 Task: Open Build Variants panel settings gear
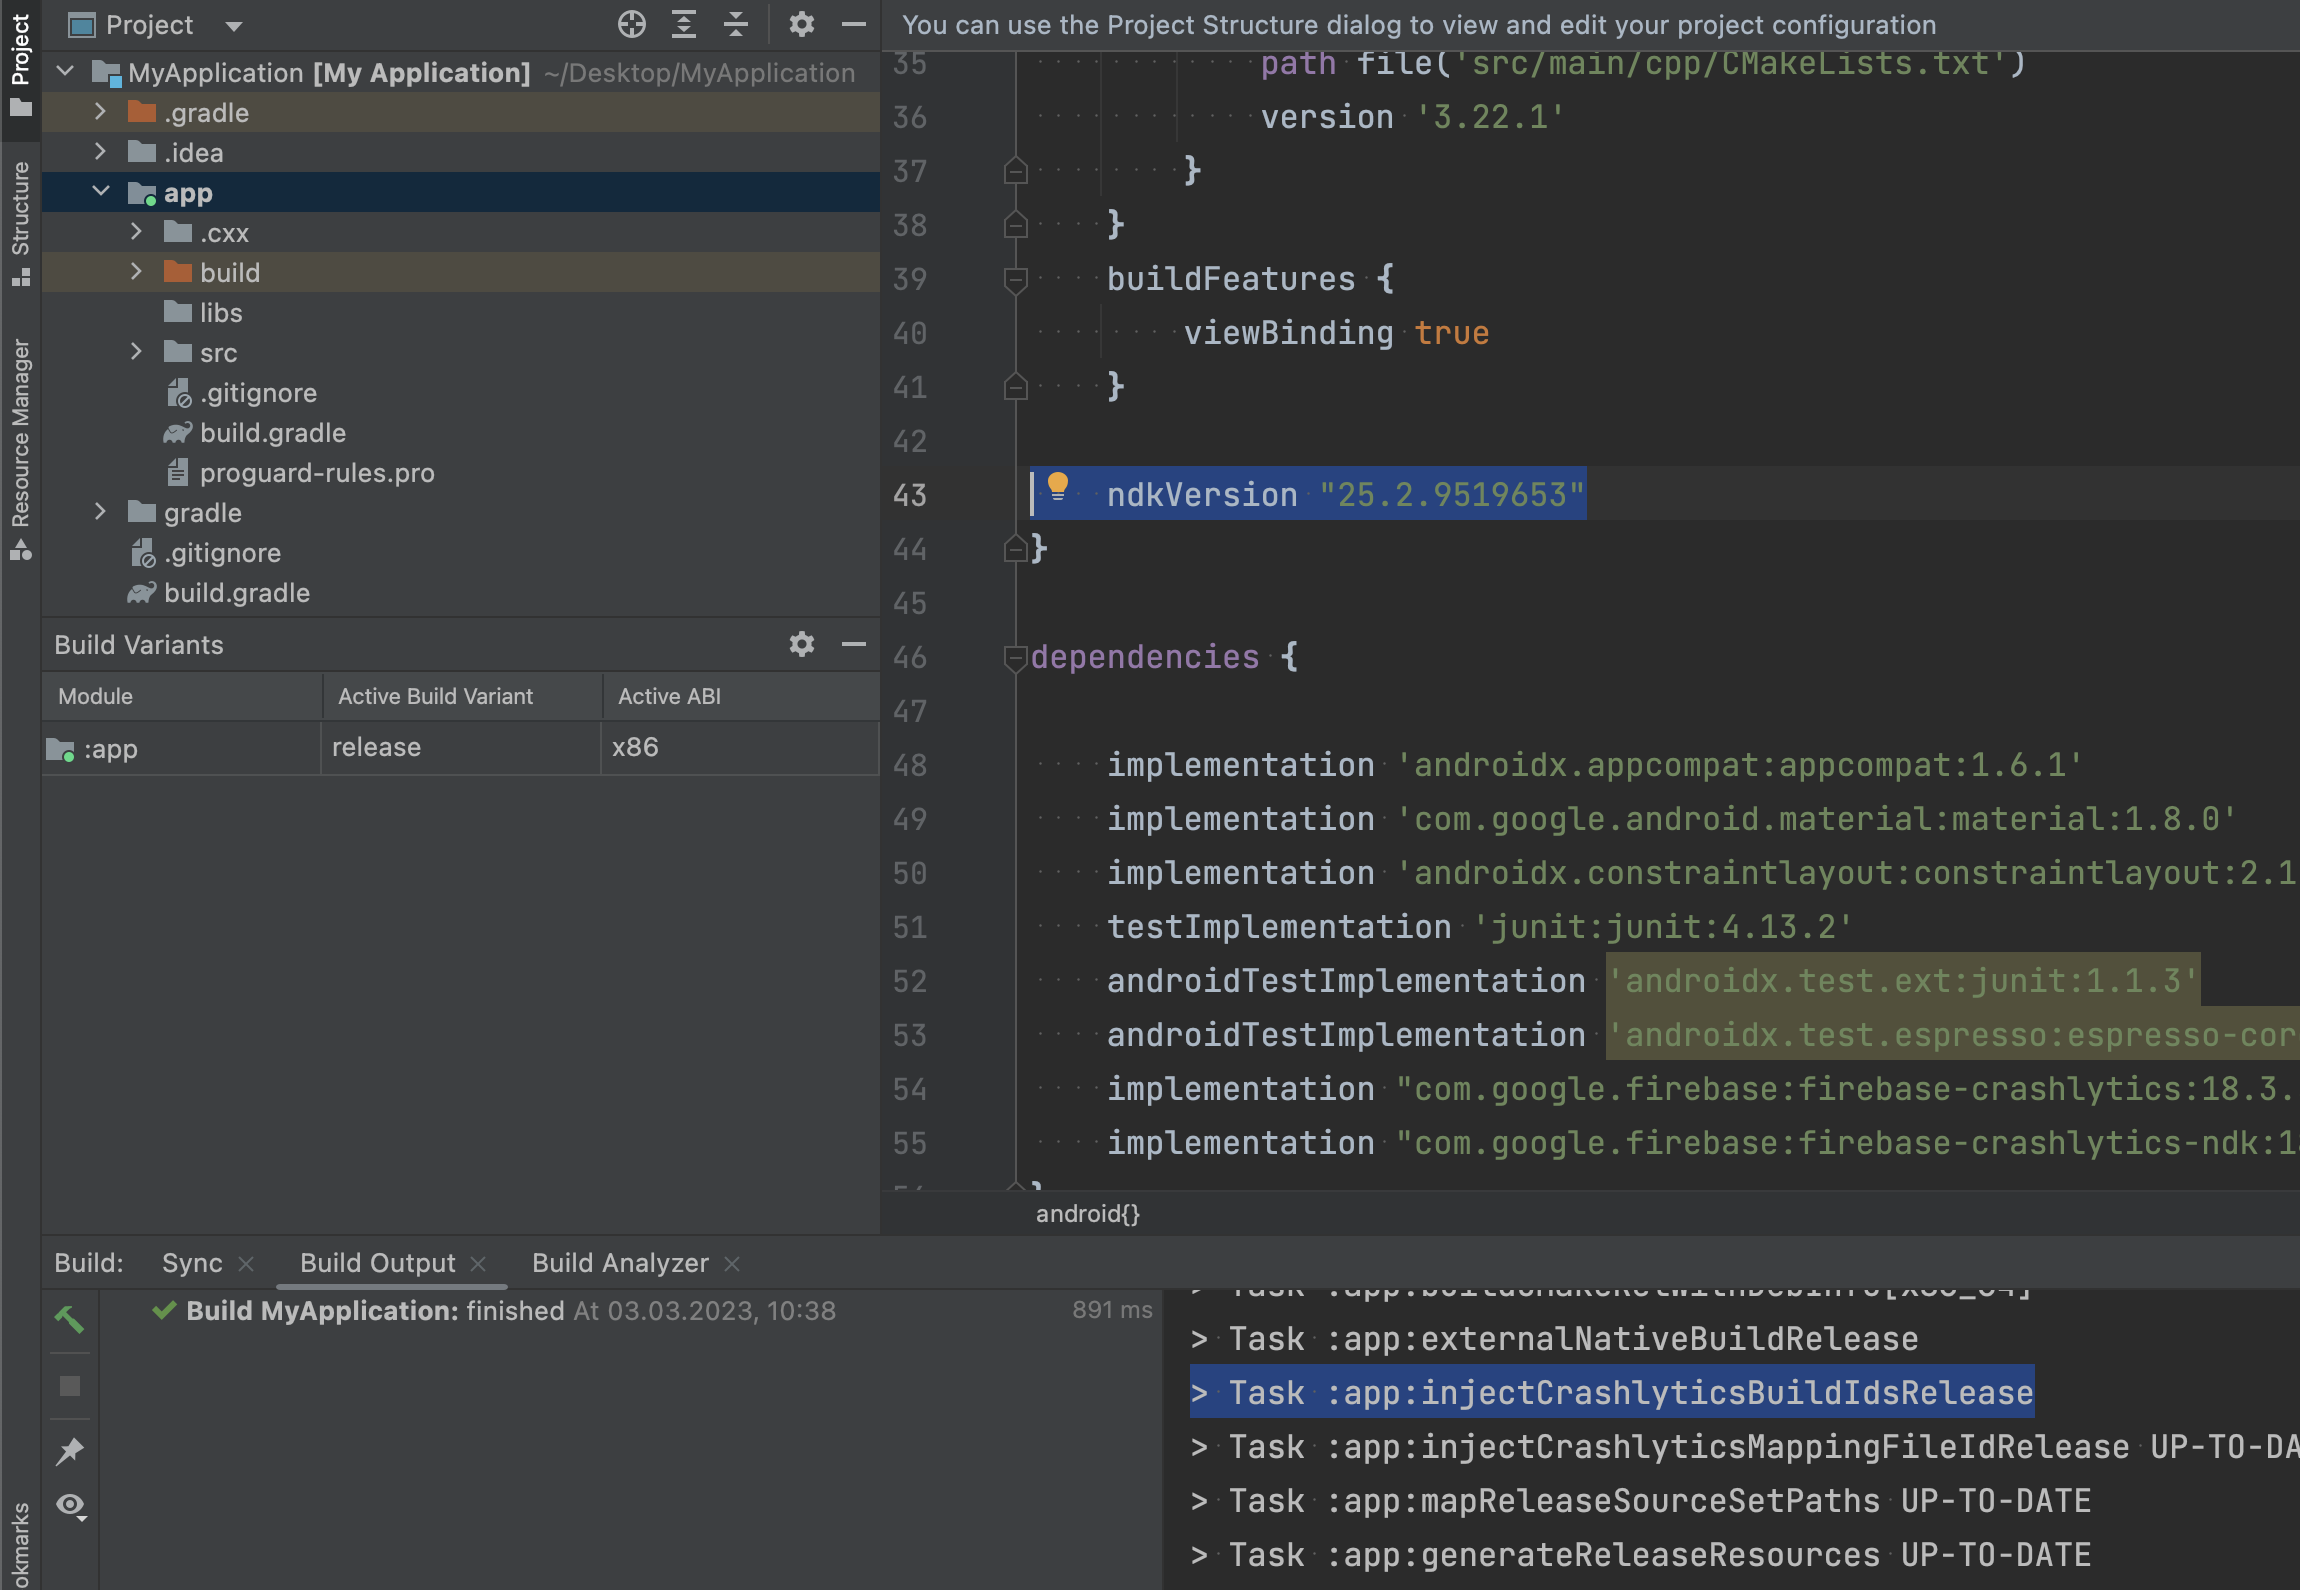pyautogui.click(x=801, y=644)
